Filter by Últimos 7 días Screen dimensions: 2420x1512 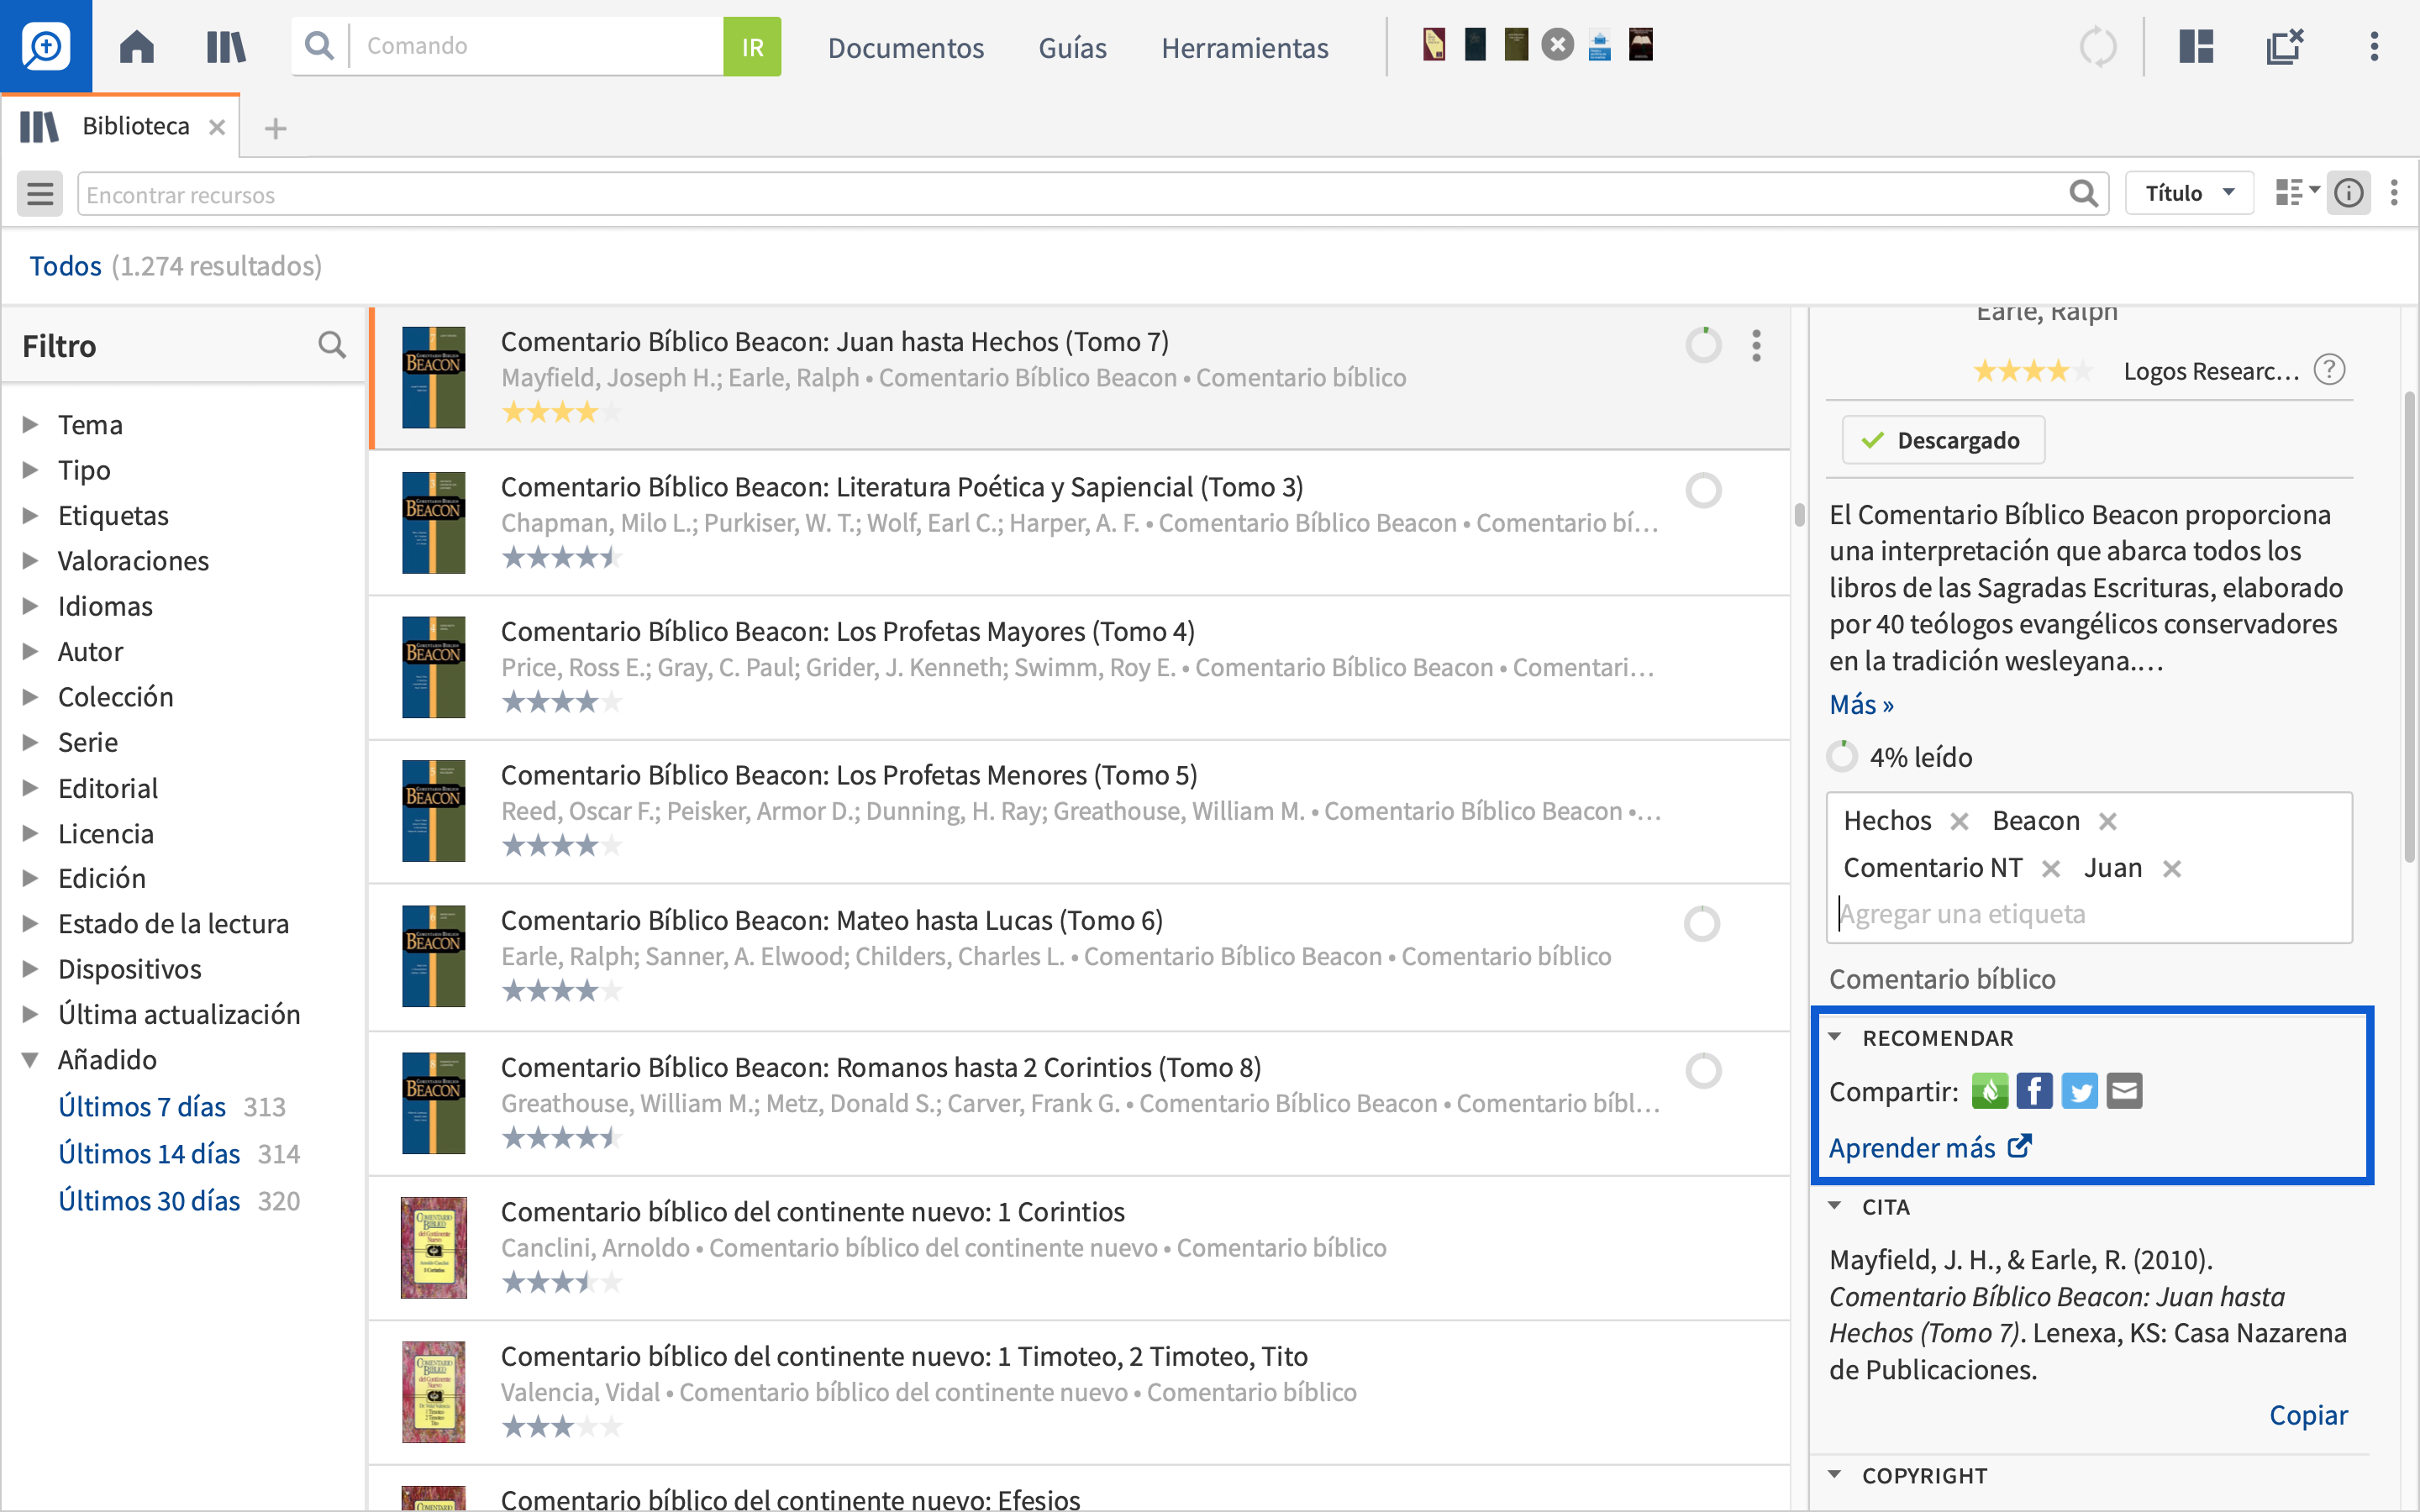[142, 1107]
